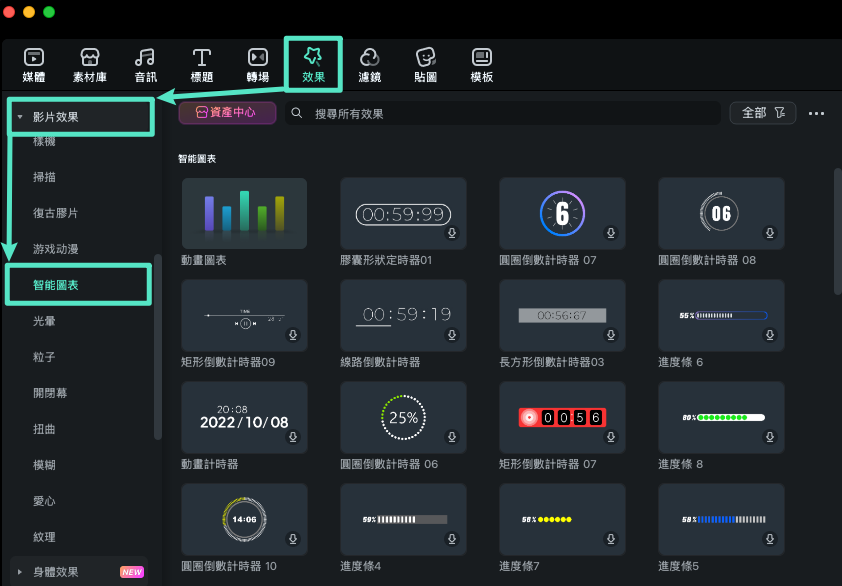Download the 進度條 6 effect
This screenshot has width=842, height=586.
[x=770, y=334]
